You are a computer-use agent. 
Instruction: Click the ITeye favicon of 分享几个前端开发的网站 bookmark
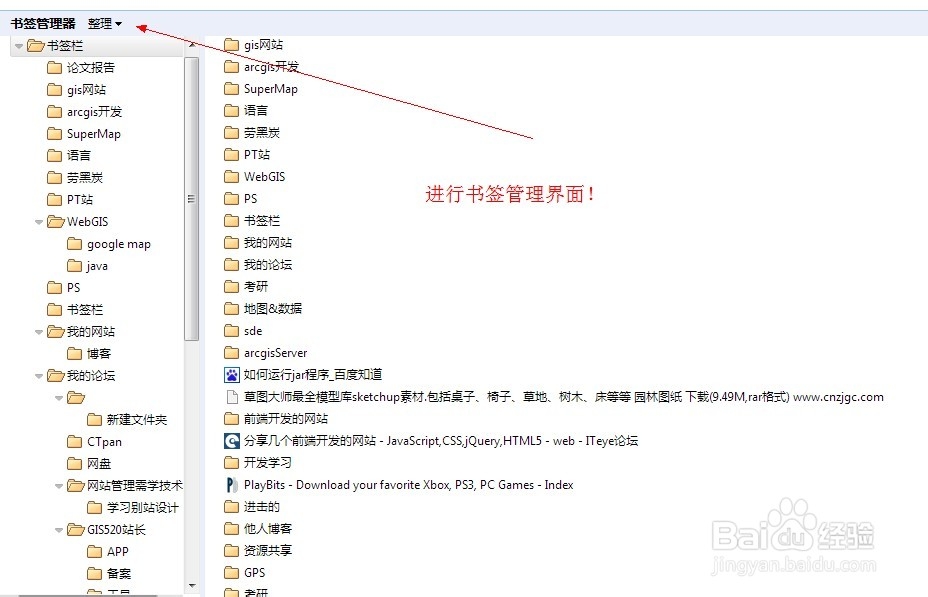(231, 441)
